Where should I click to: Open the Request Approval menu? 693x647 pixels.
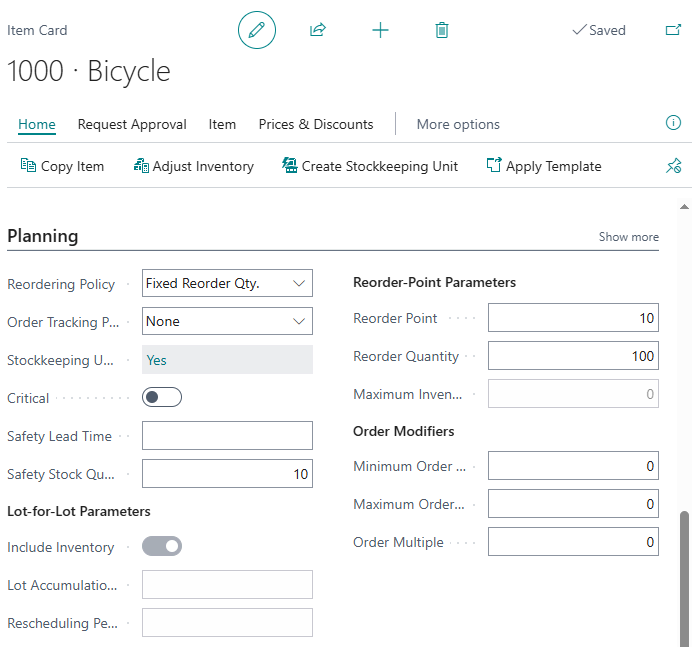click(132, 124)
